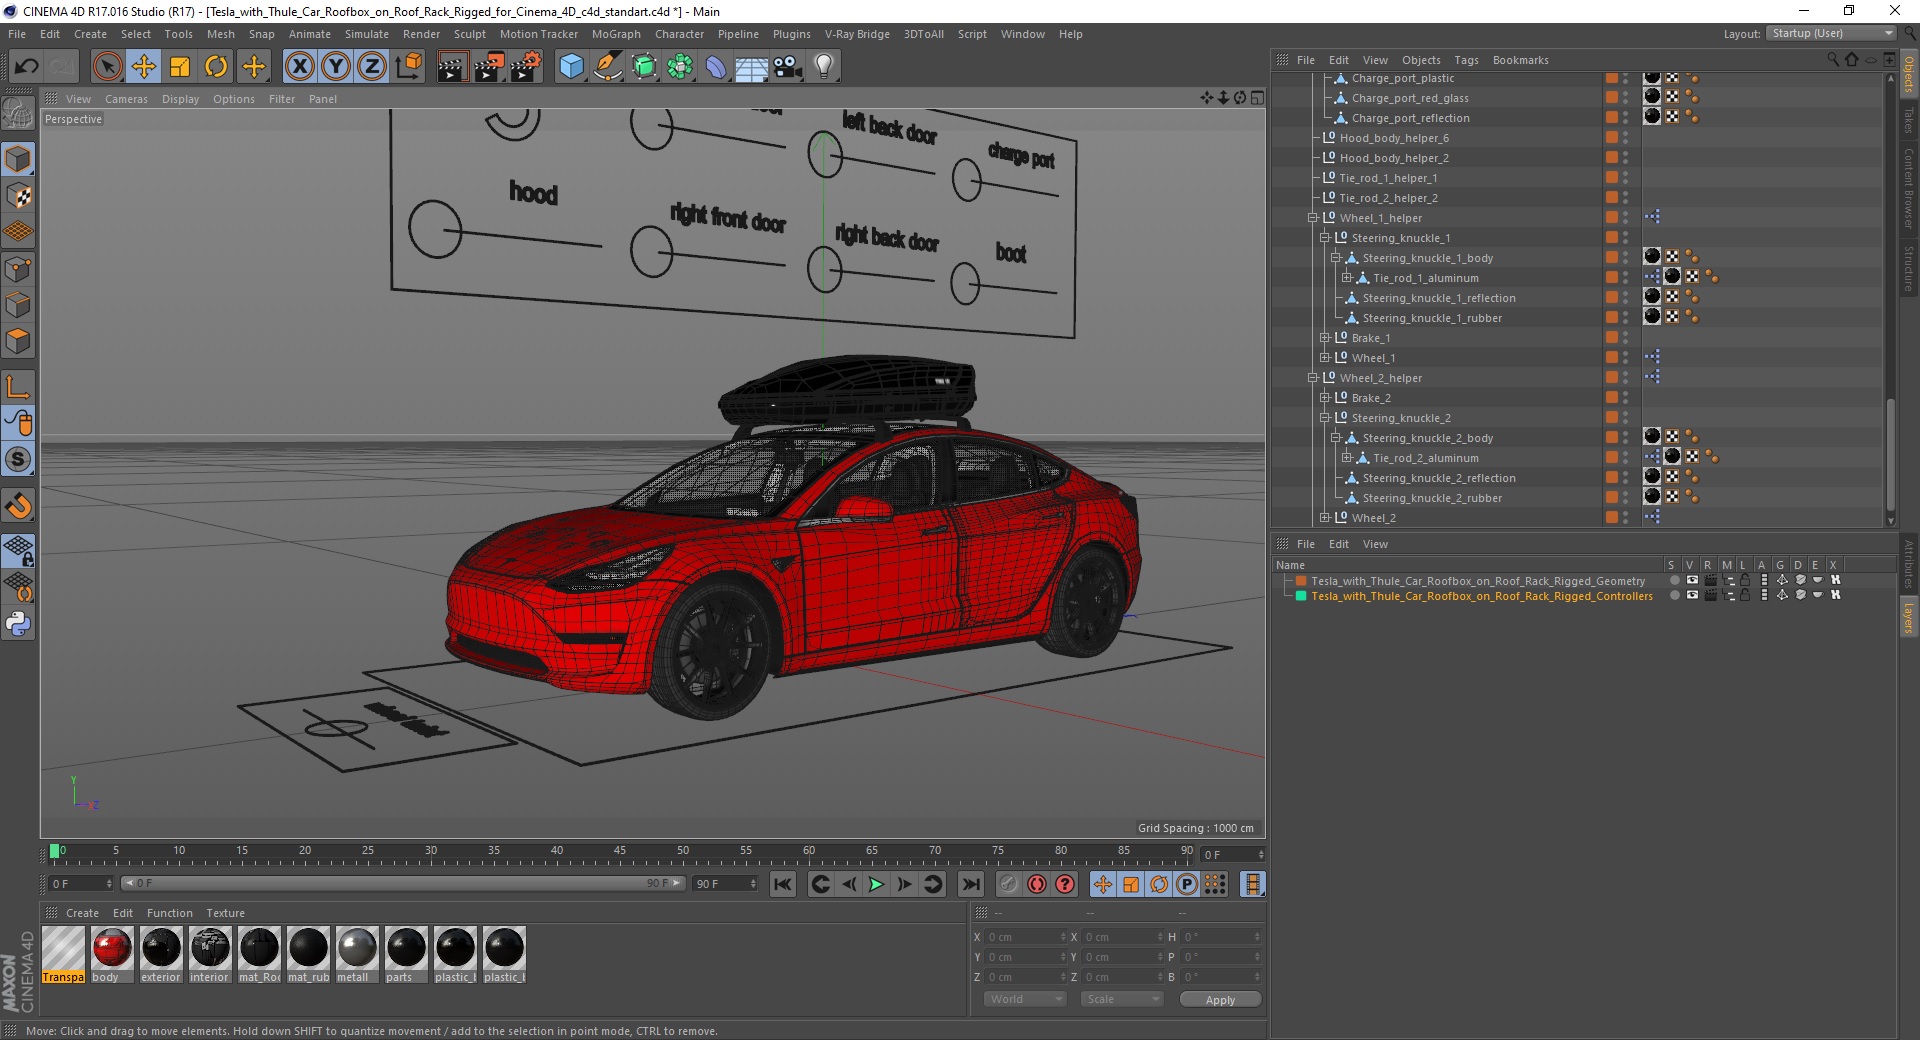
Task: Select Tie_rod_2_aluminum in object tree
Action: (1425, 458)
